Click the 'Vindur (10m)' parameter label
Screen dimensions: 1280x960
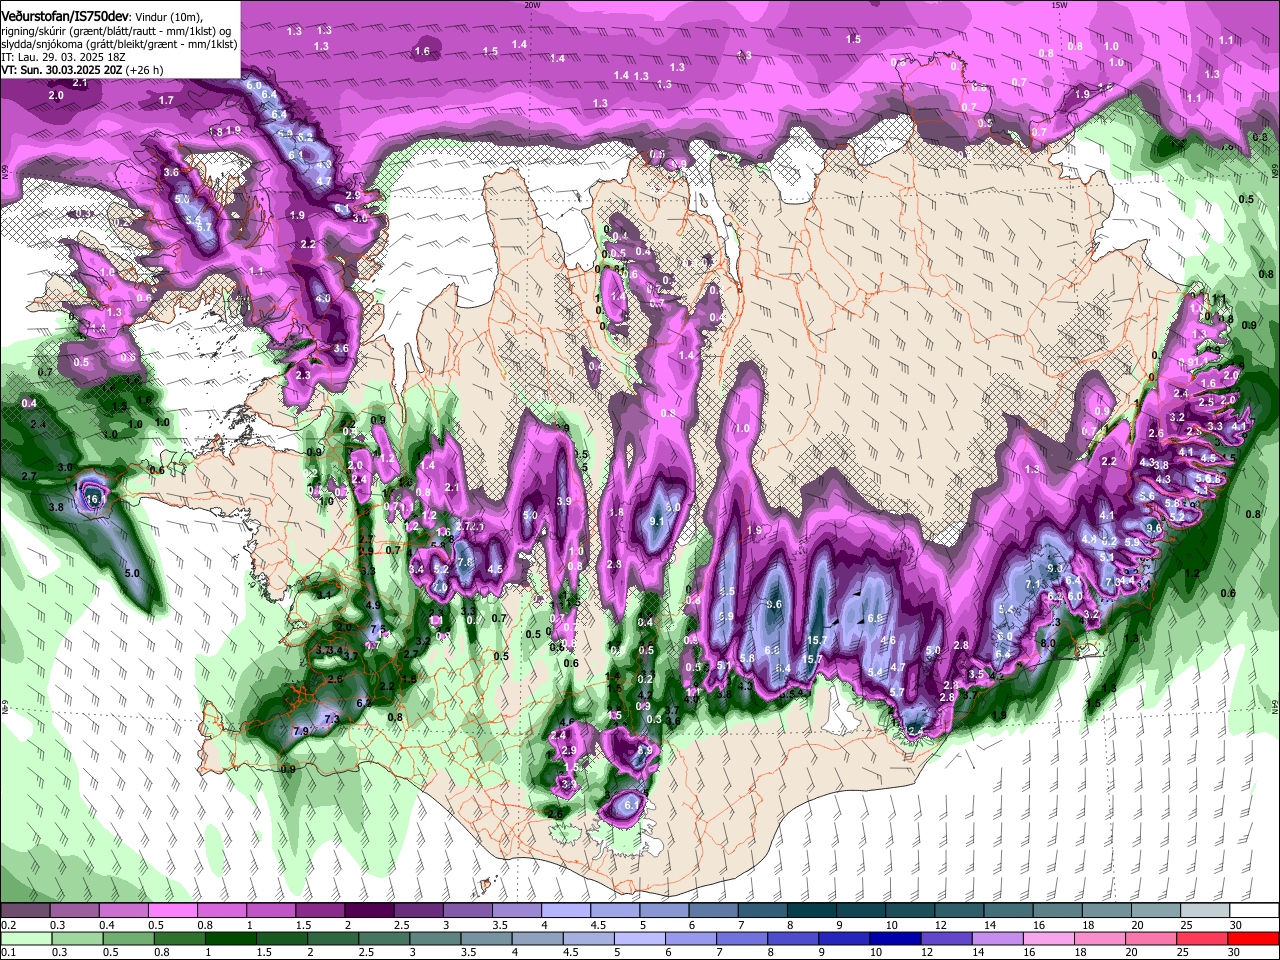point(170,17)
